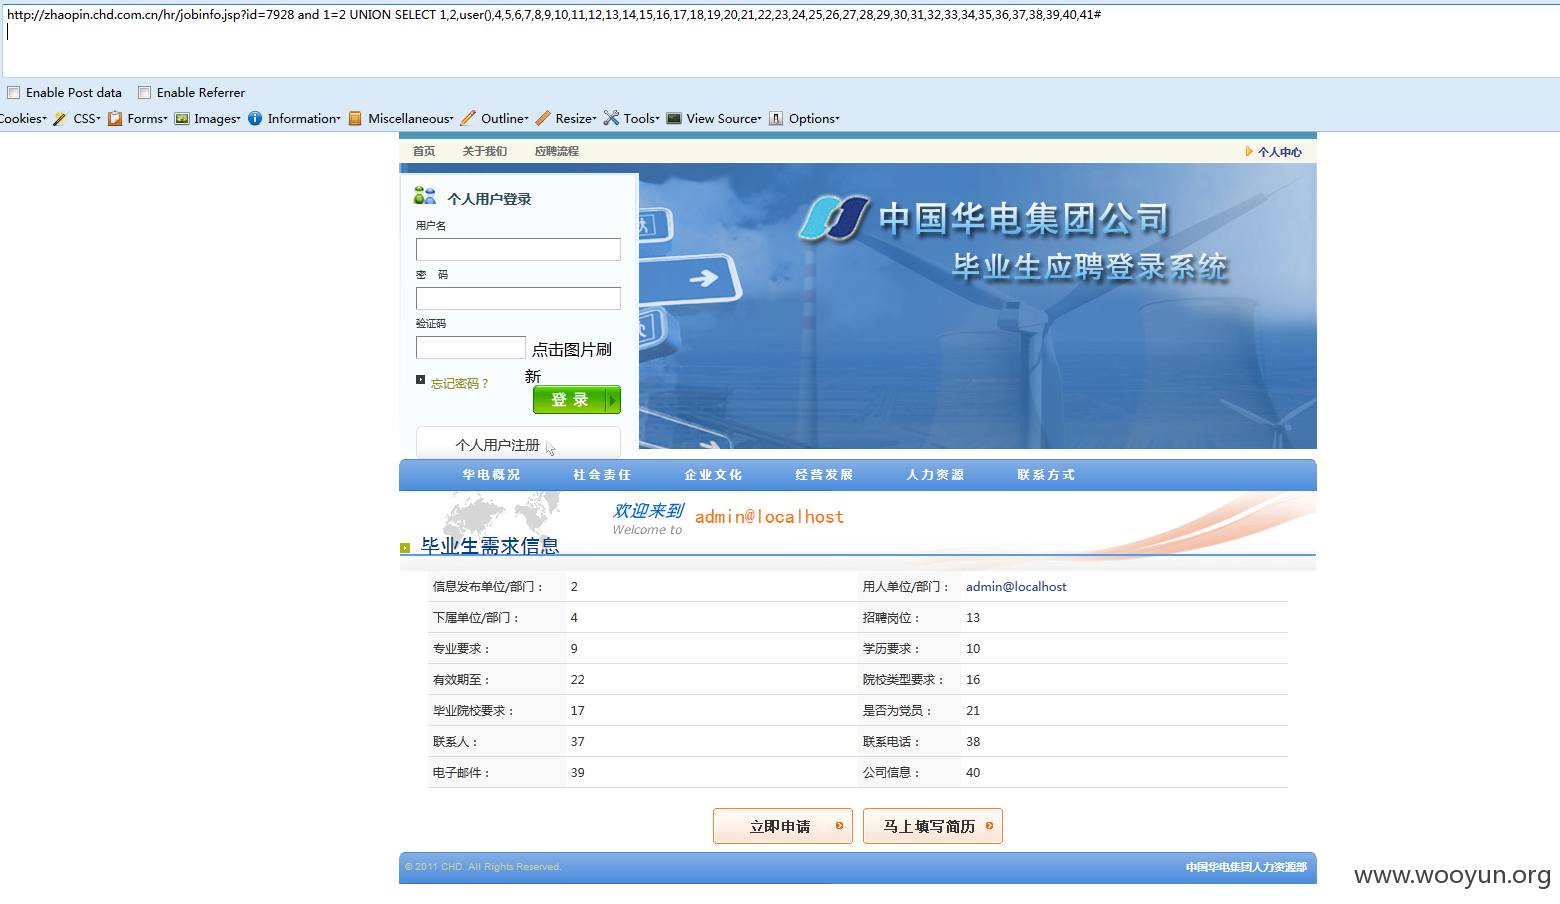Select value 10 in 学历要求 row

[973, 649]
